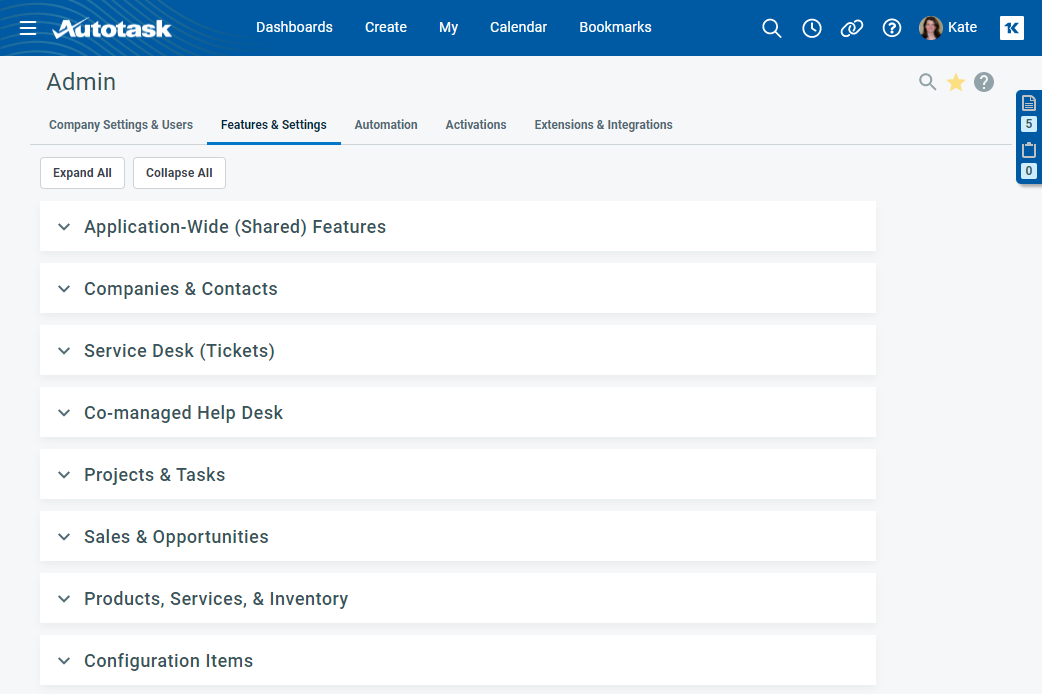Viewport: 1042px width, 694px height.
Task: Open the Create menu
Action: (385, 27)
